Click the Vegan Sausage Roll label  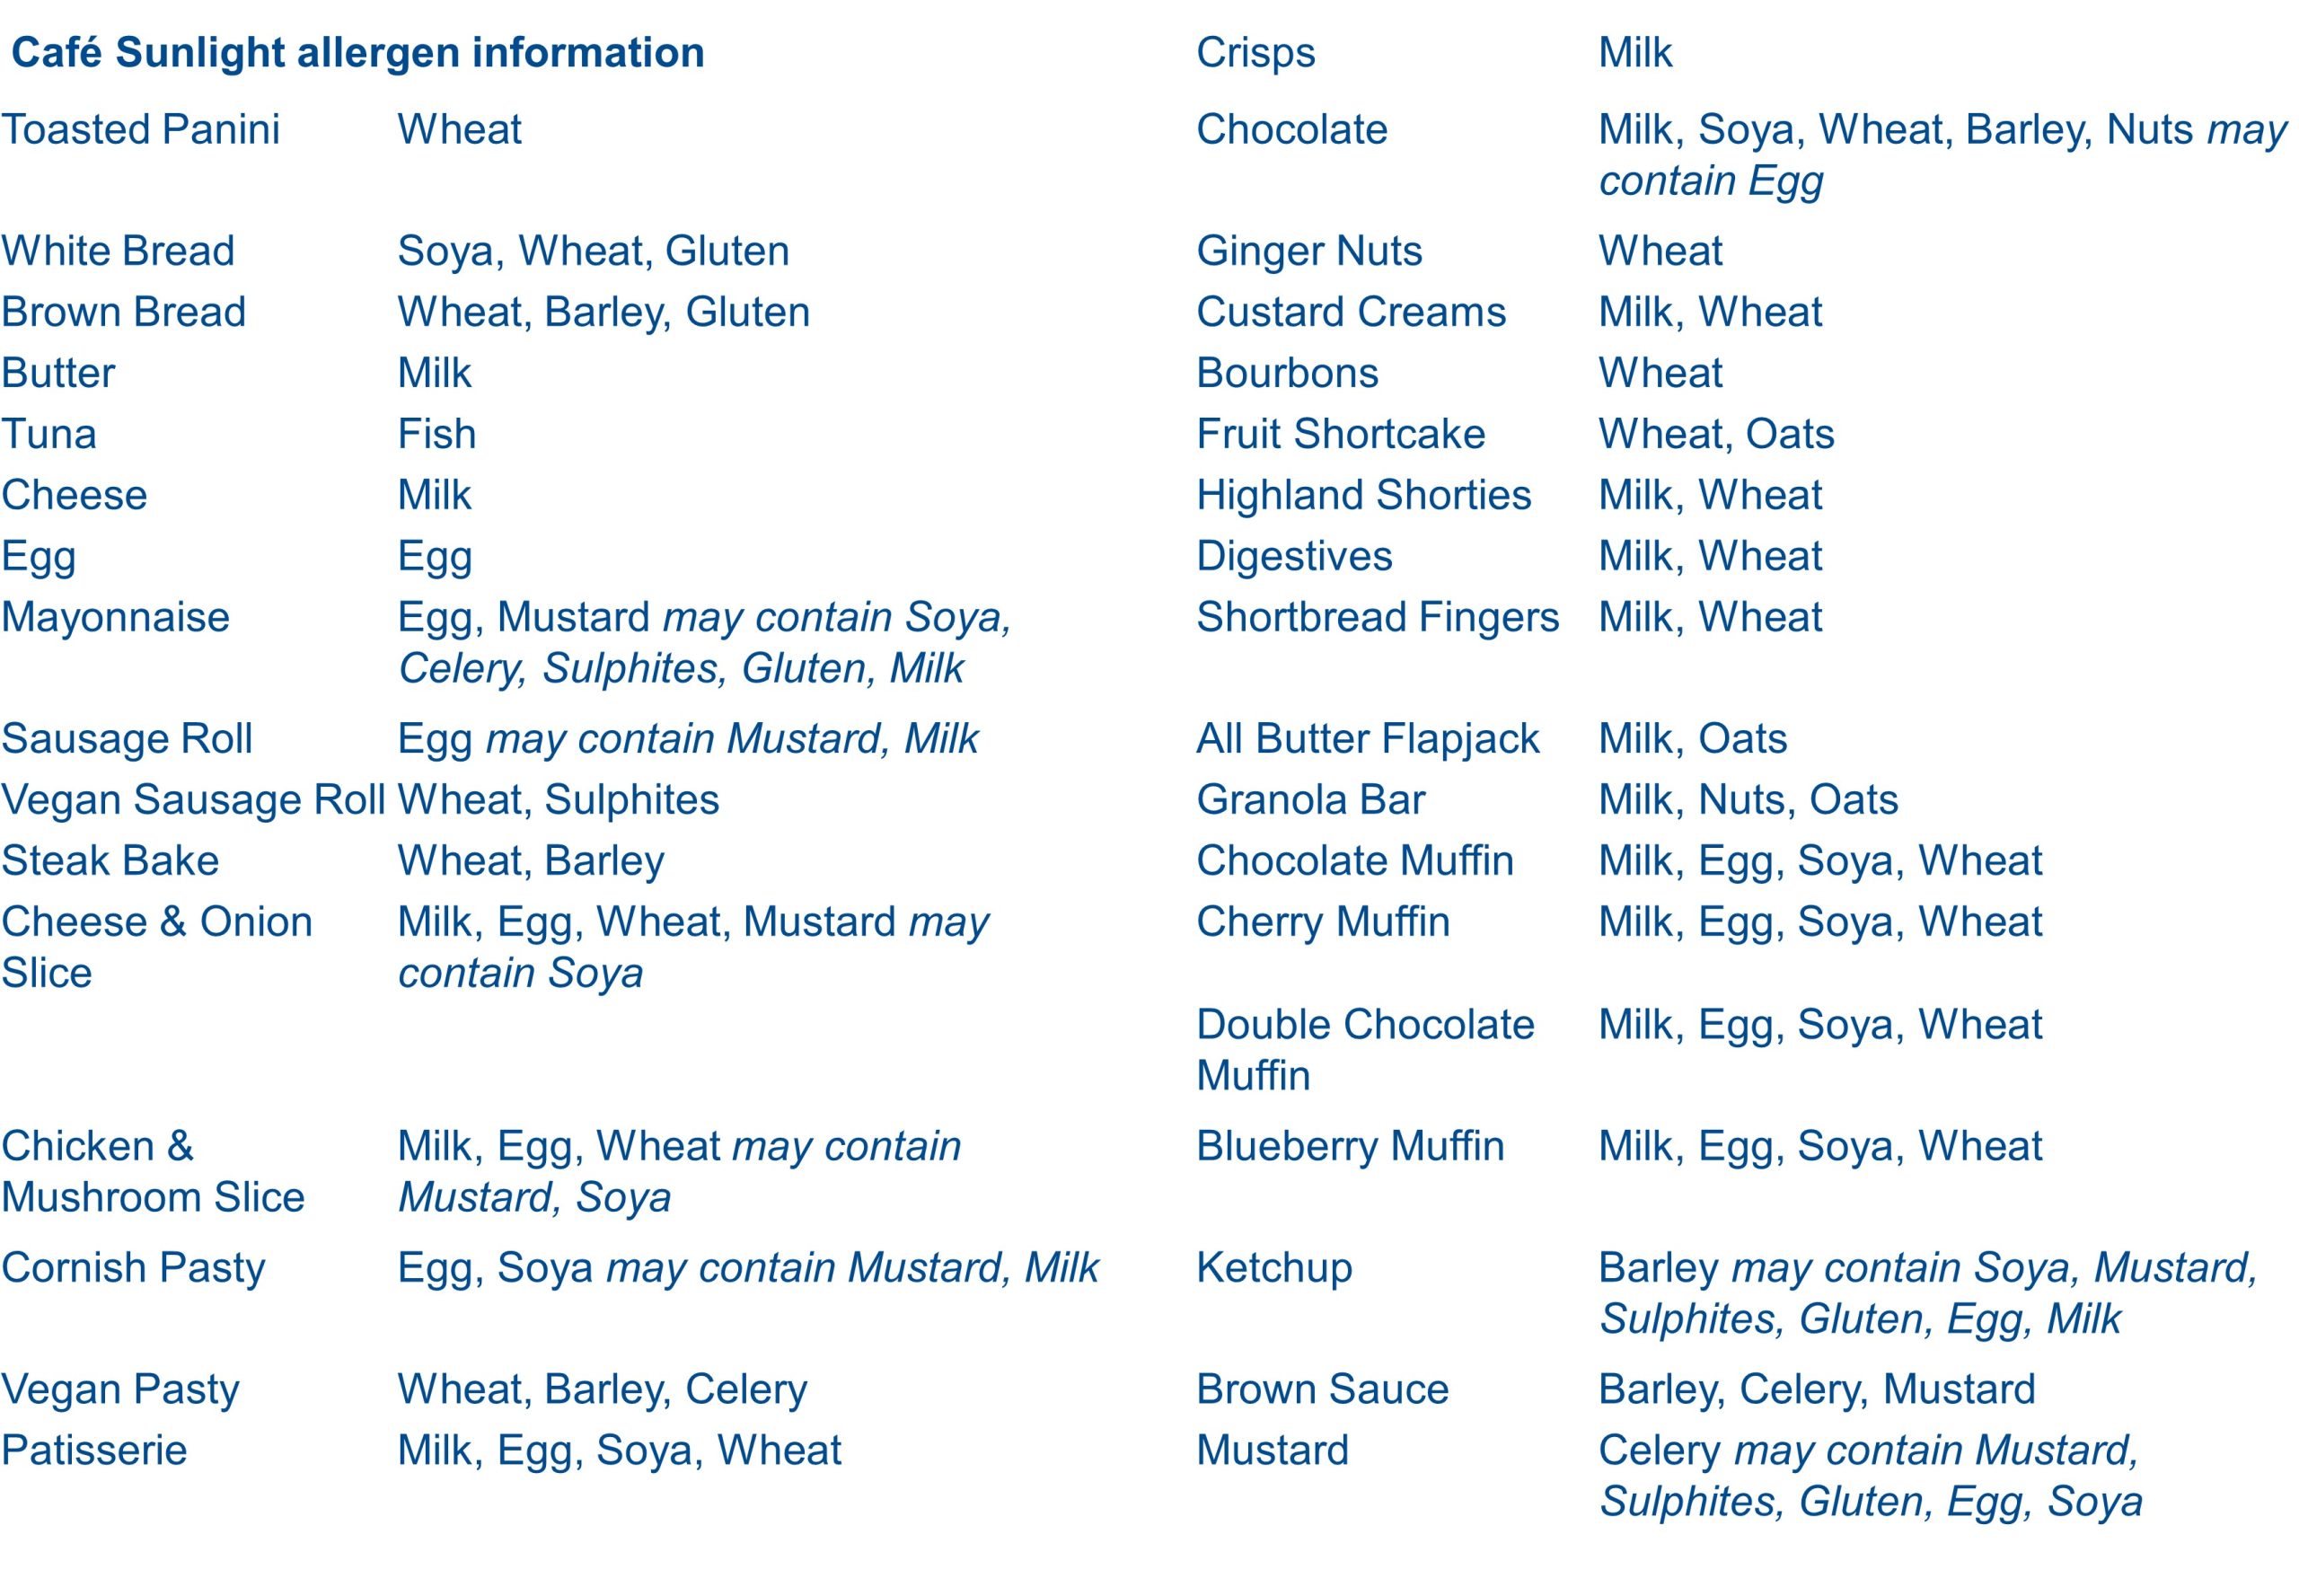click(193, 800)
